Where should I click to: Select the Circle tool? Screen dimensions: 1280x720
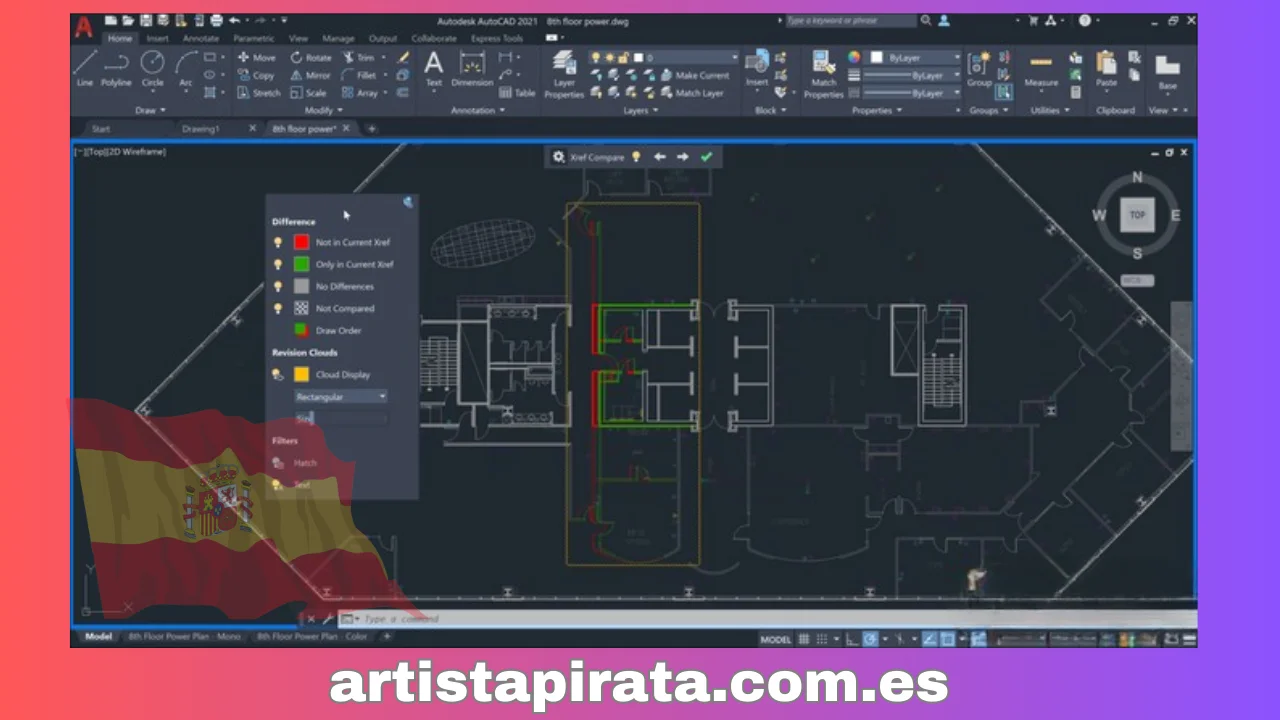point(152,68)
